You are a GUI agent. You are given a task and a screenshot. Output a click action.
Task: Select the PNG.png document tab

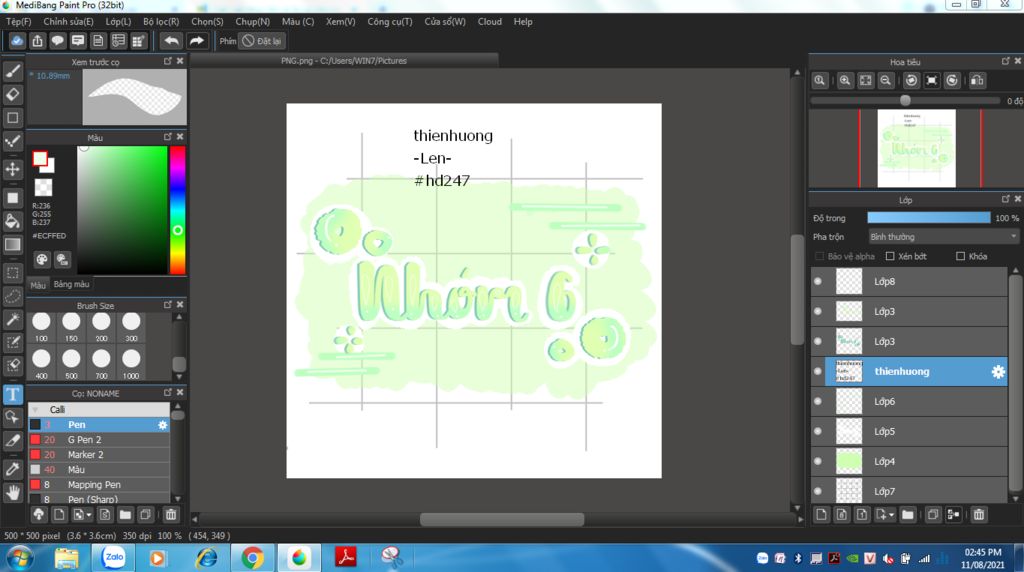pos(344,61)
